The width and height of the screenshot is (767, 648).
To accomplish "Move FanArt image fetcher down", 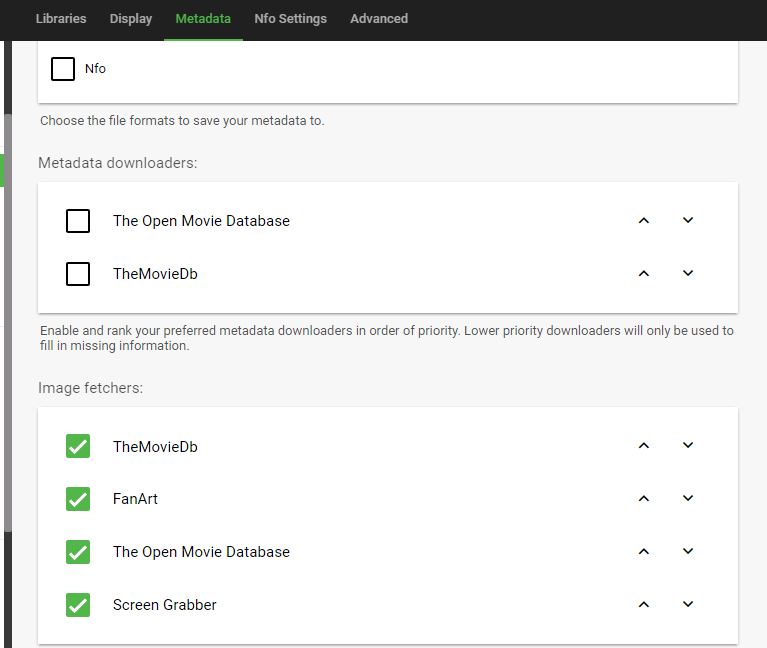I will pyautogui.click(x=688, y=499).
